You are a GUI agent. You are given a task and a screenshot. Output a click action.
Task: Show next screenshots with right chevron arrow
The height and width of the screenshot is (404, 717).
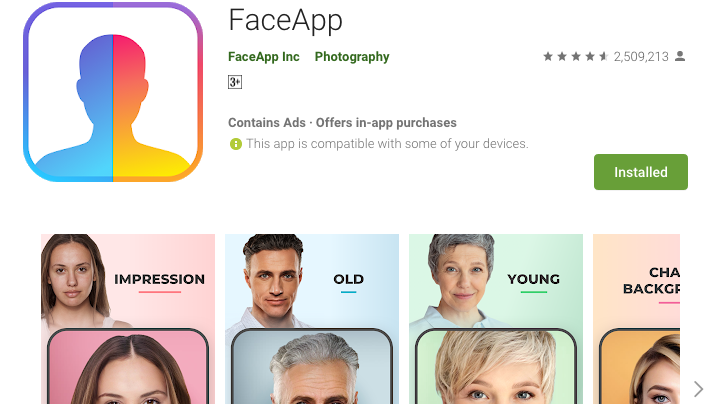click(x=698, y=389)
